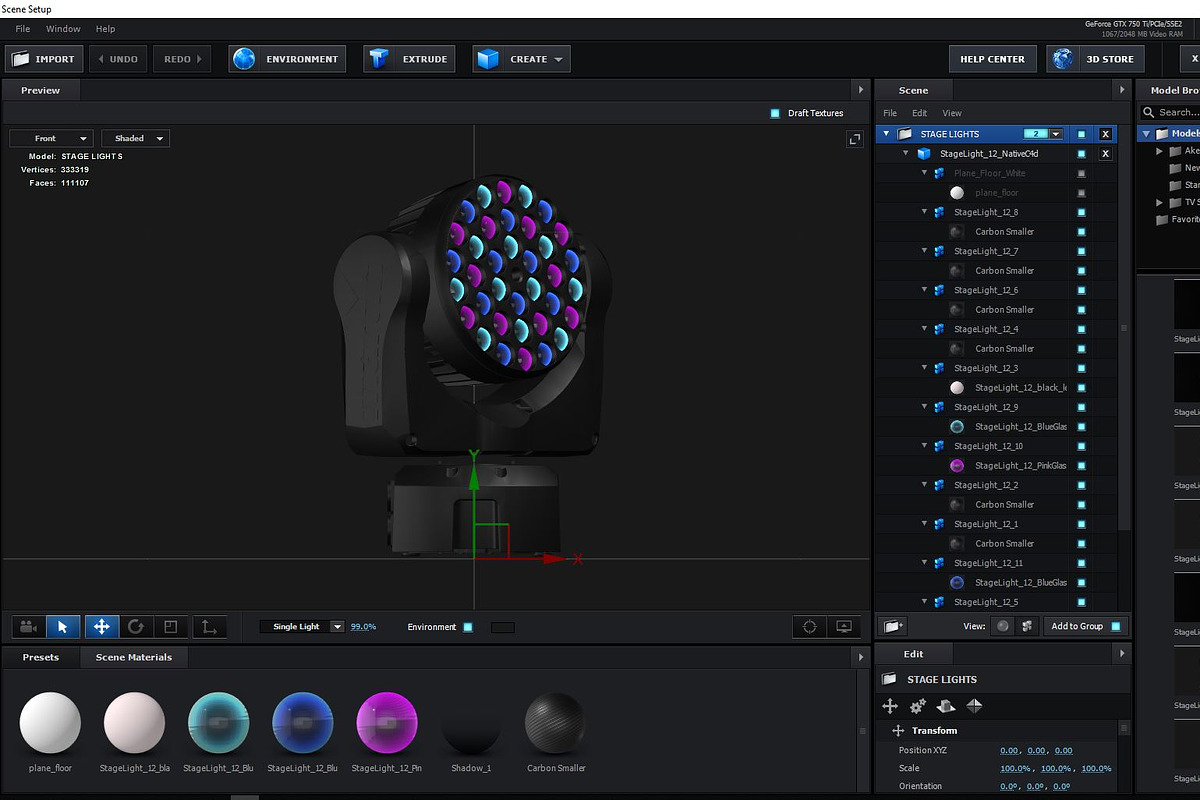This screenshot has height=800, width=1200.
Task: Select the plane_floor material sphere
Action: (x=50, y=722)
